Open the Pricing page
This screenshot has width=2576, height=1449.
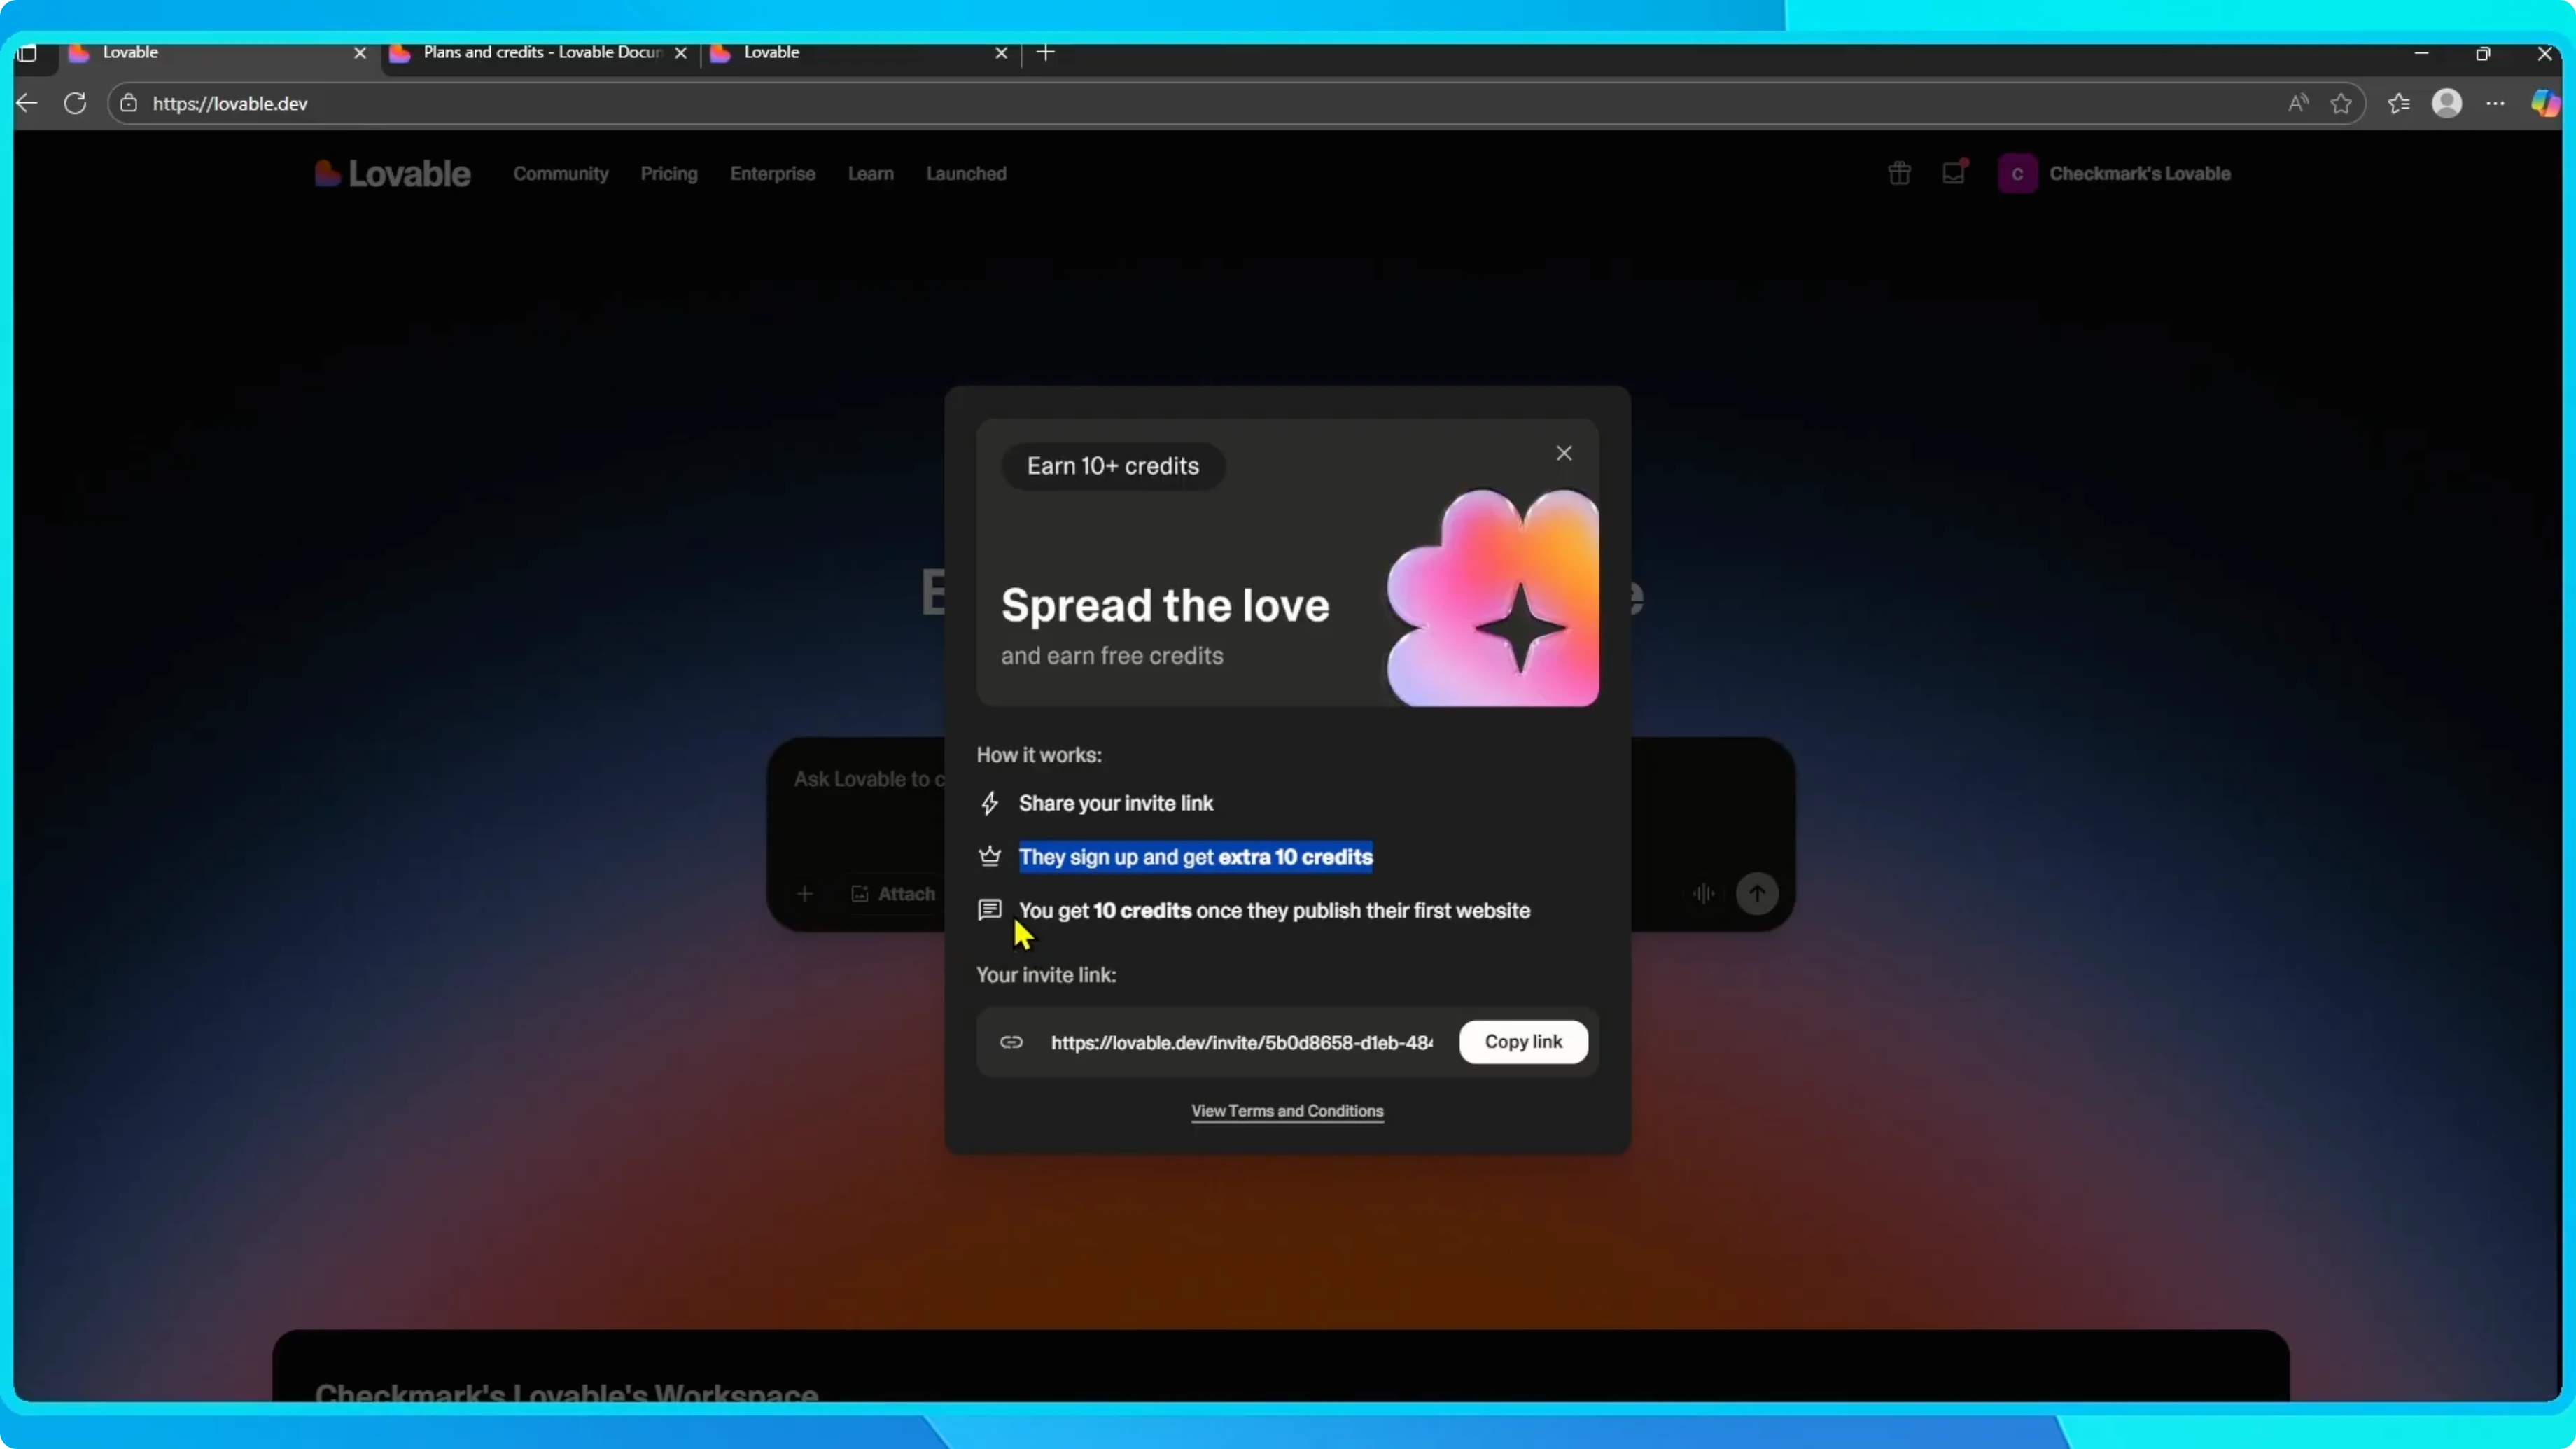pyautogui.click(x=669, y=173)
